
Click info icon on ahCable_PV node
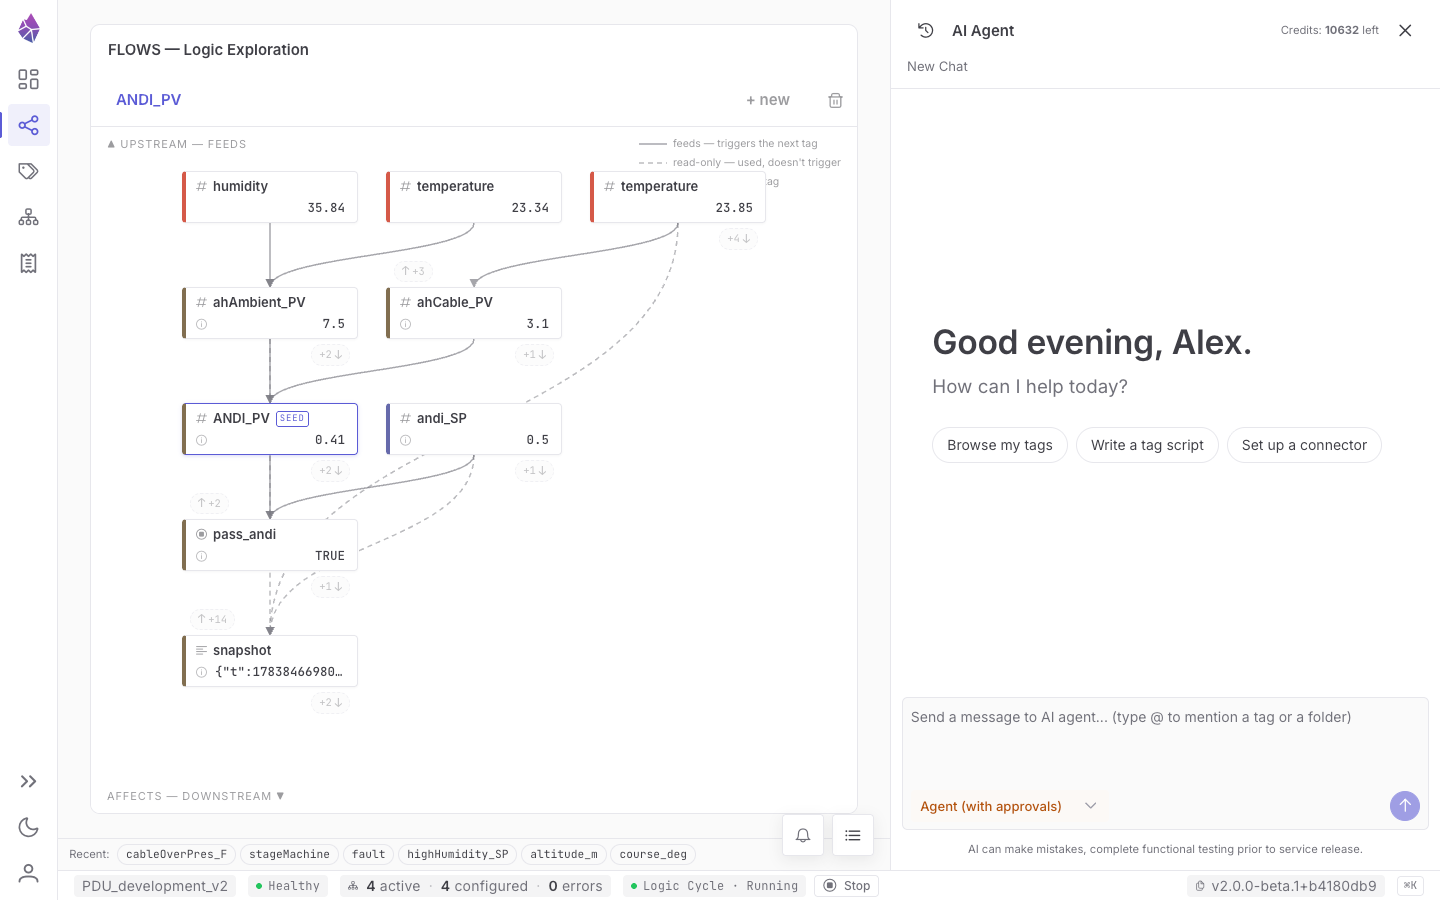tap(406, 324)
